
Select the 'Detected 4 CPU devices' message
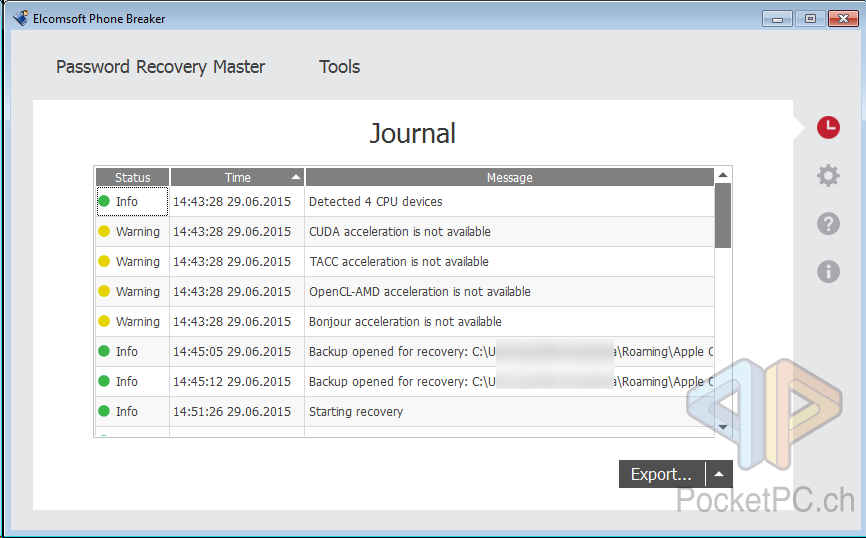376,202
